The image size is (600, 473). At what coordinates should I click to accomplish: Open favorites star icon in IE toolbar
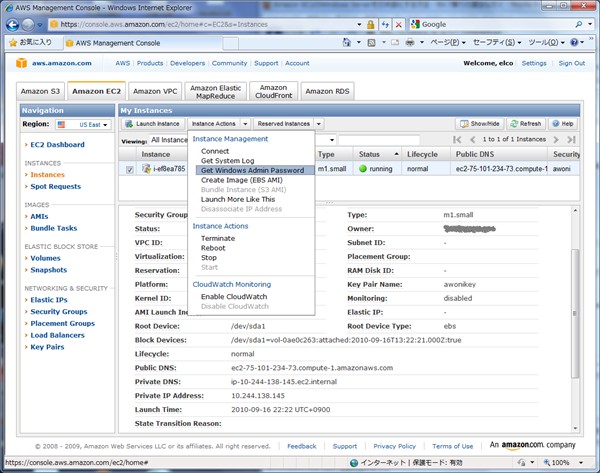click(x=13, y=42)
